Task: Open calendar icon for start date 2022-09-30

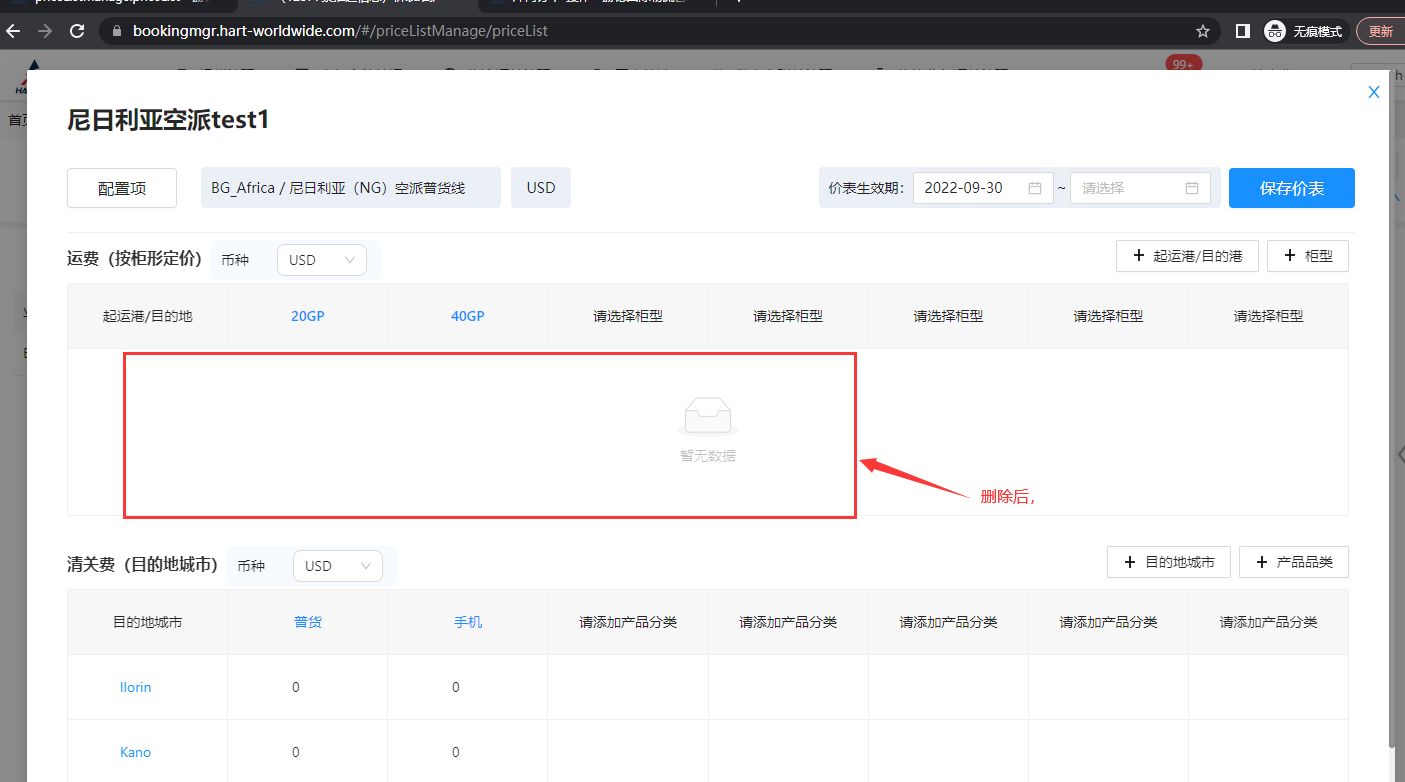Action: pos(1035,188)
